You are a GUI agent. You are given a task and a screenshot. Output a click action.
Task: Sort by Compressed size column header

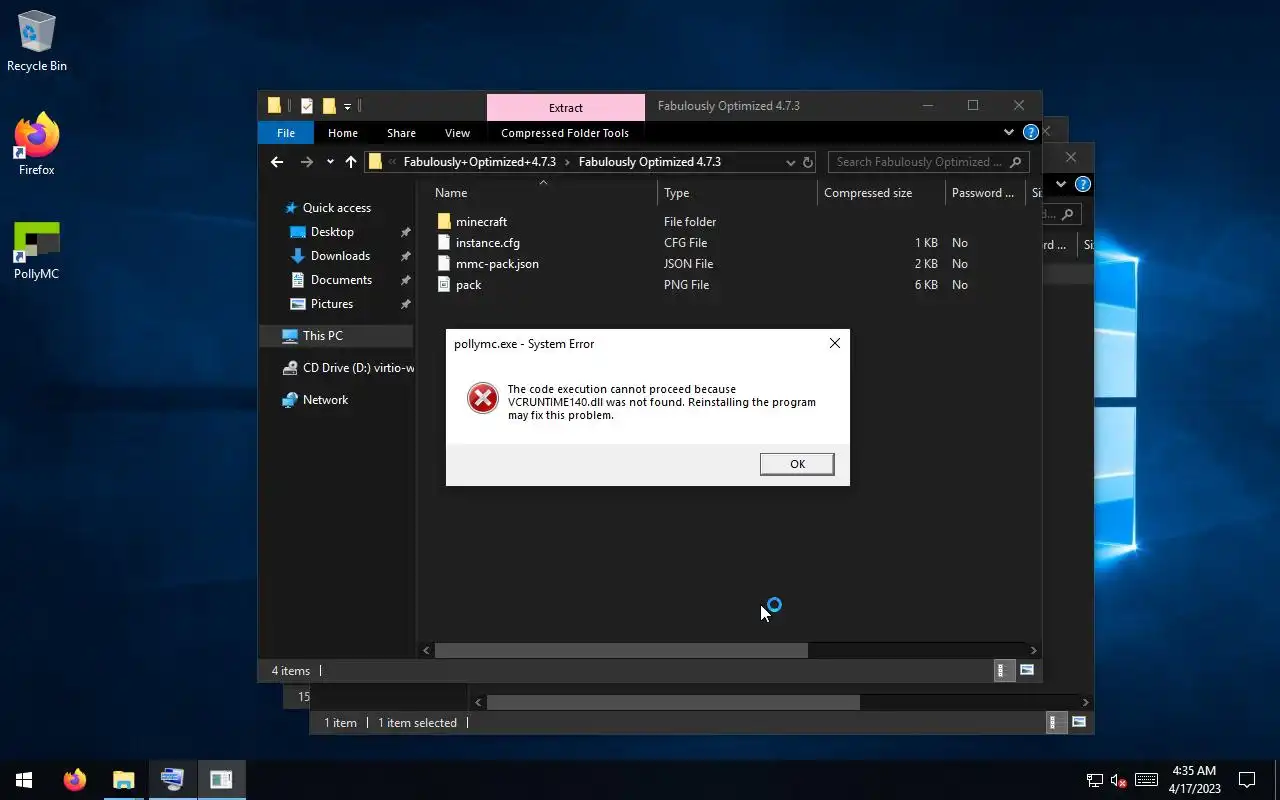point(881,193)
